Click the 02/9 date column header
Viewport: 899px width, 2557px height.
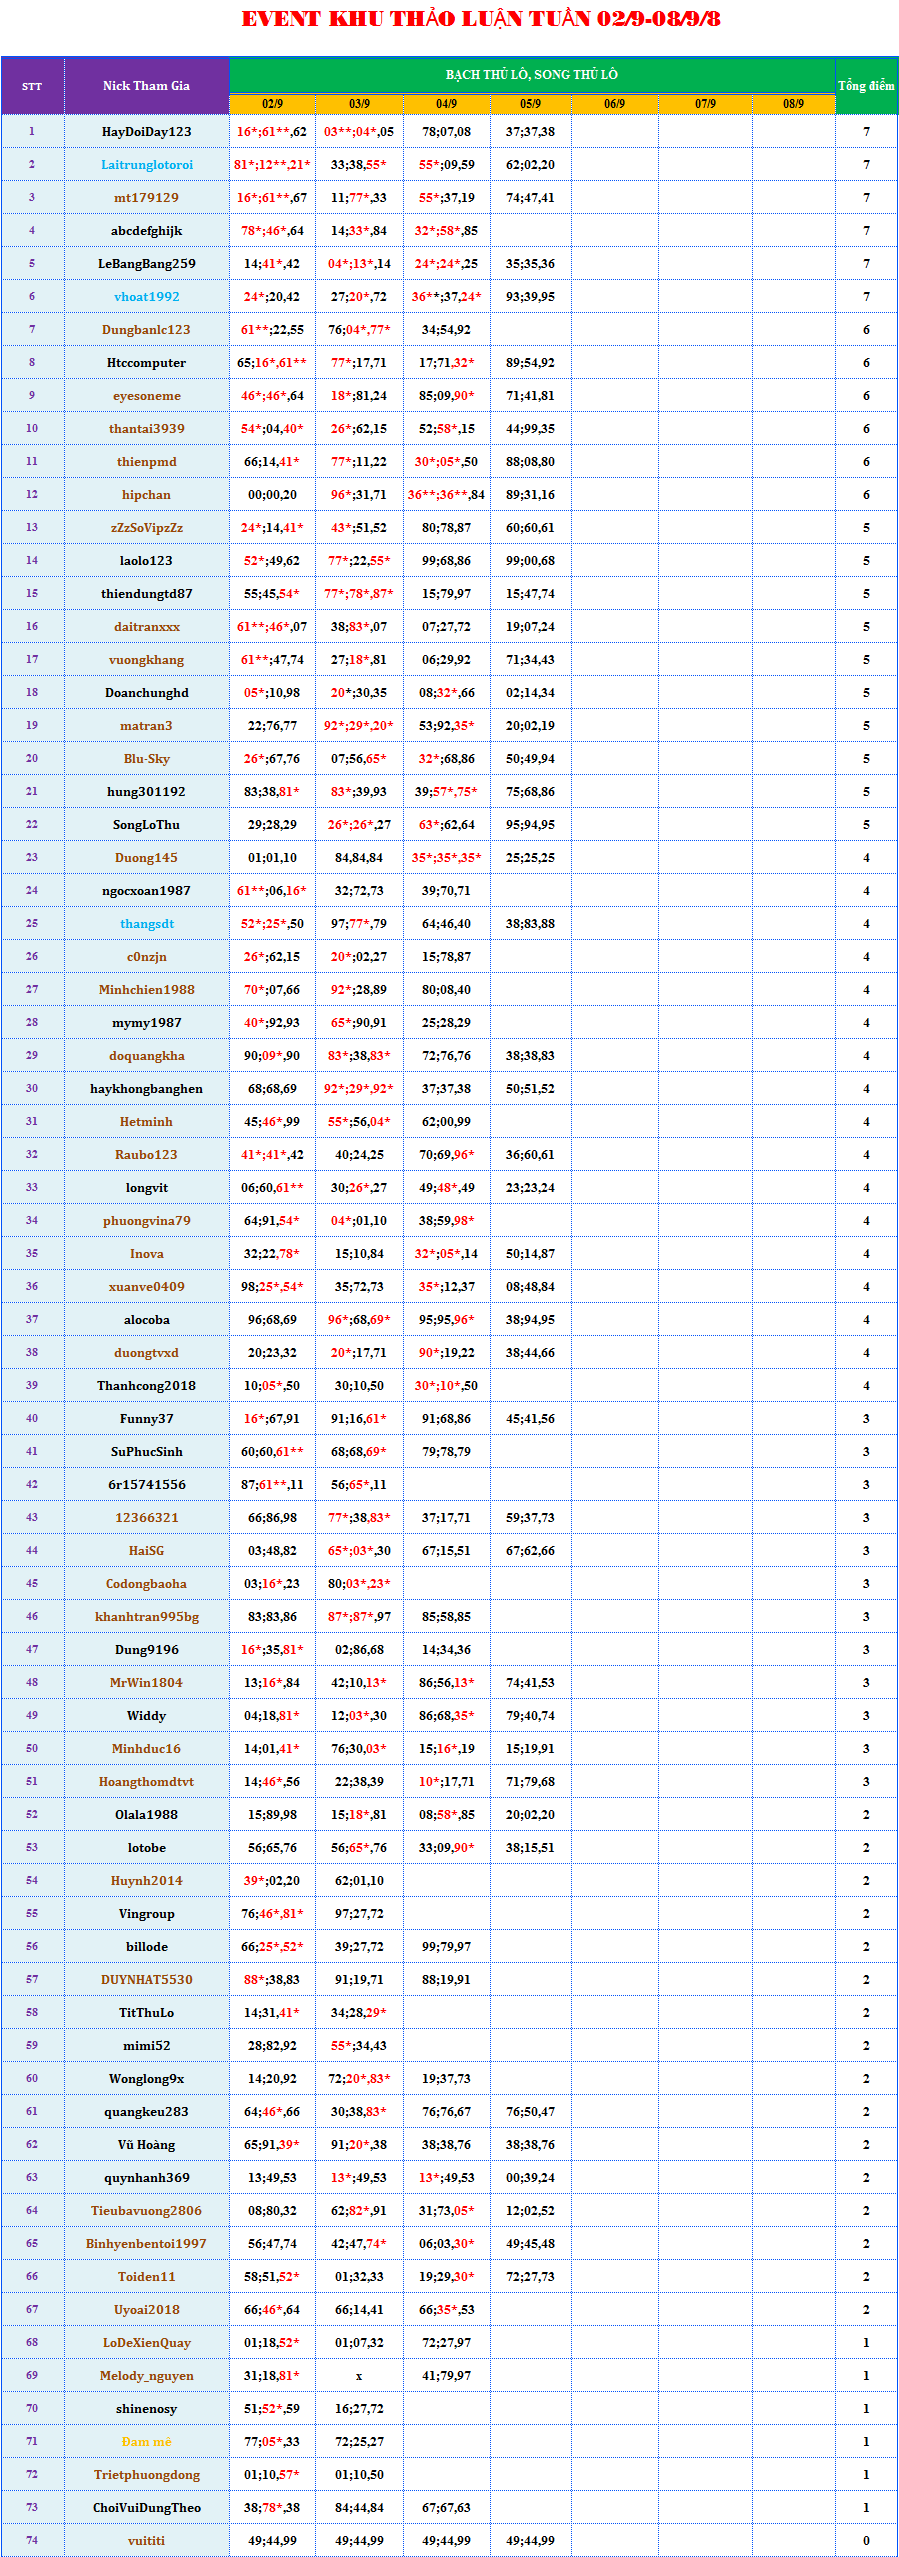[272, 104]
